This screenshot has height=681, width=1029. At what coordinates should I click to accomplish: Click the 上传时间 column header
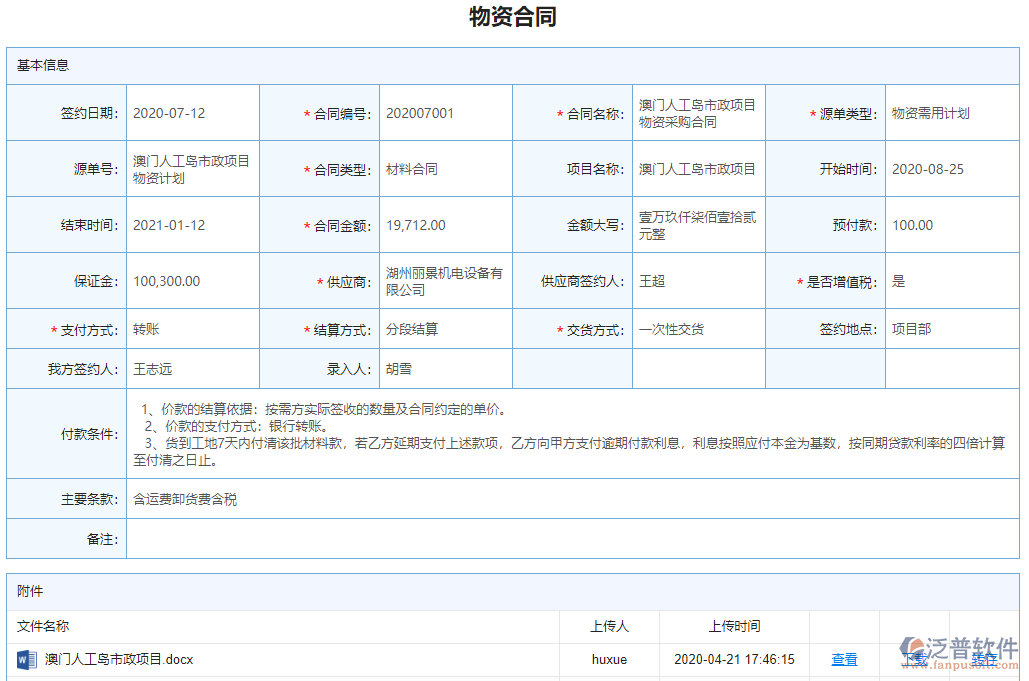(737, 626)
